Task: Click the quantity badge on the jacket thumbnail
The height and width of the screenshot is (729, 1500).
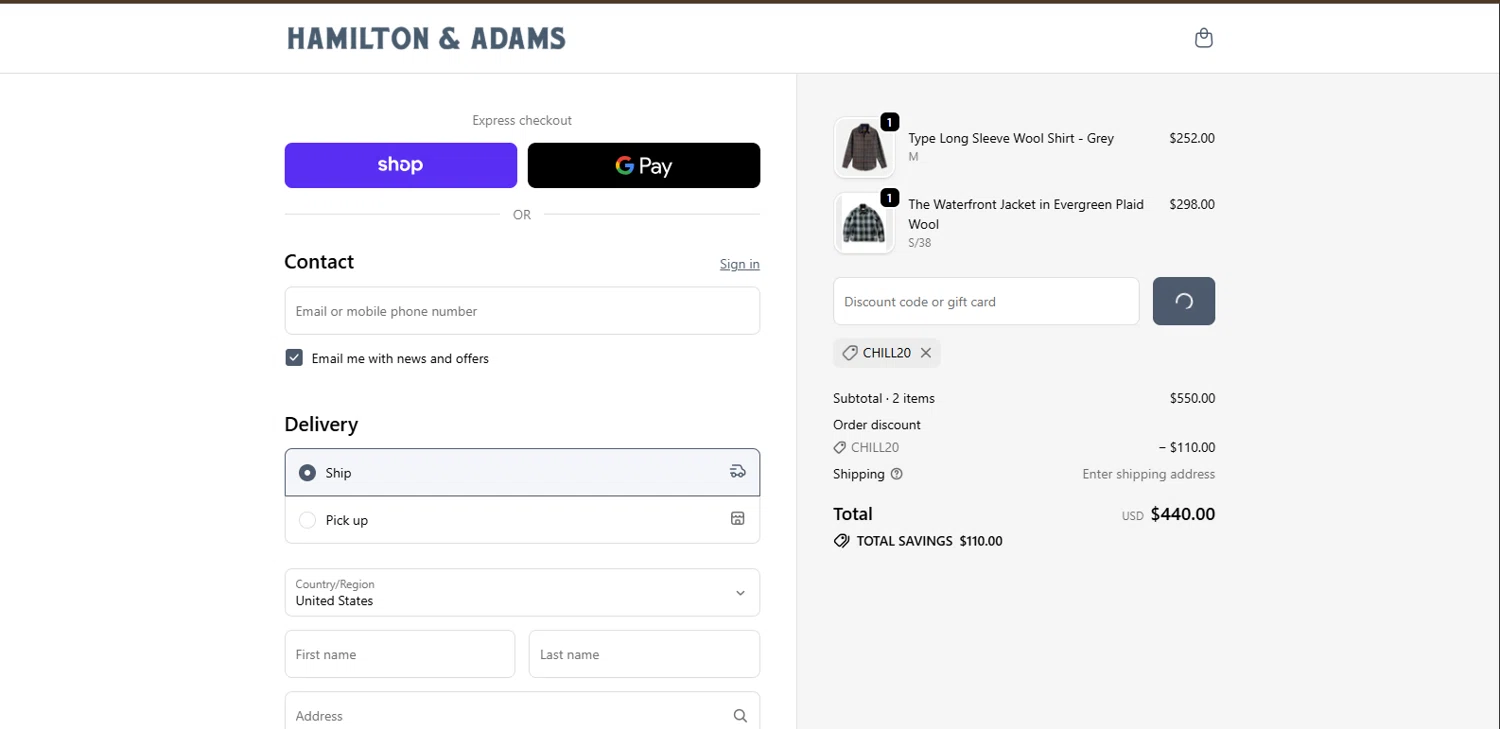Action: [x=889, y=198]
